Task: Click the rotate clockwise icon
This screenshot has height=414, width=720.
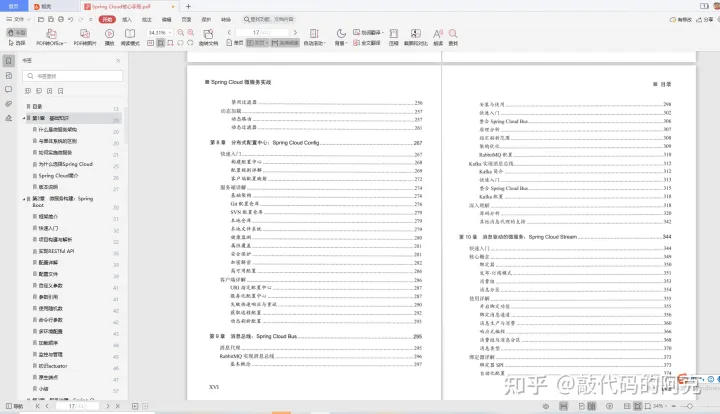Action: 190,43
